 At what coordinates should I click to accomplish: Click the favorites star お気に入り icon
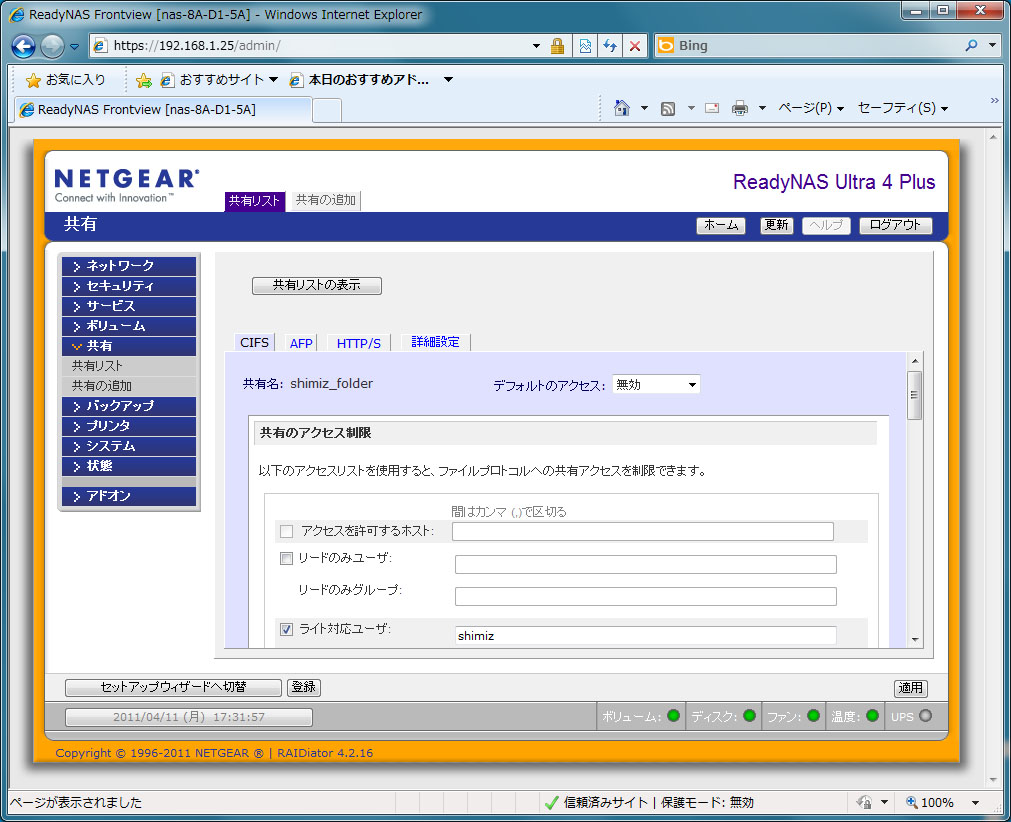[x=33, y=80]
